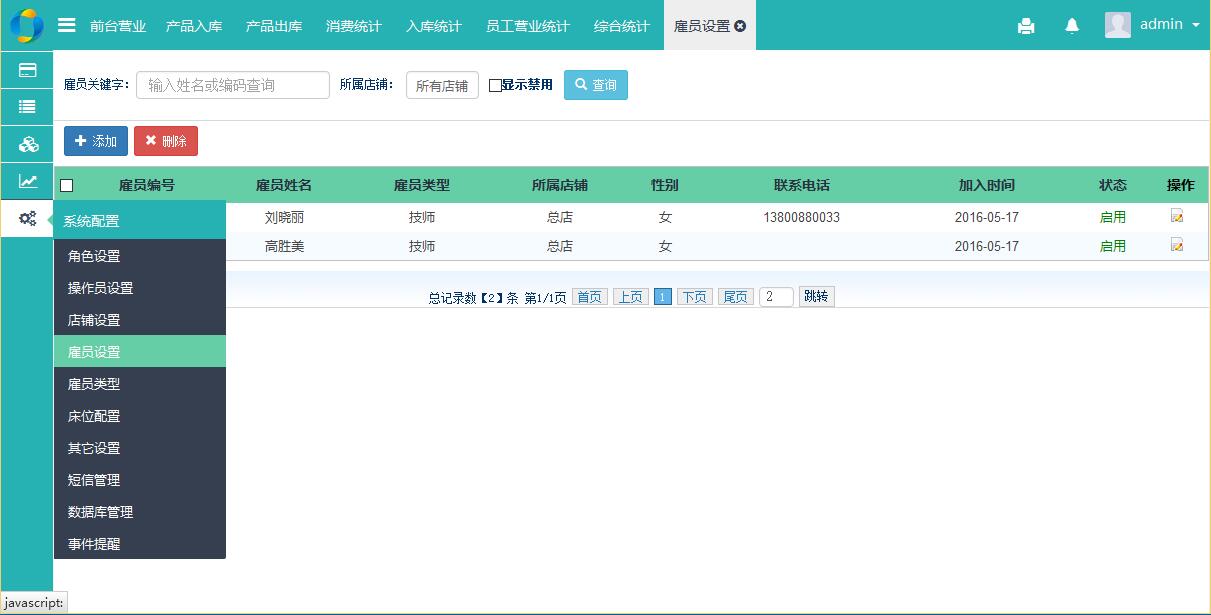Click the 添加 button

click(x=96, y=141)
